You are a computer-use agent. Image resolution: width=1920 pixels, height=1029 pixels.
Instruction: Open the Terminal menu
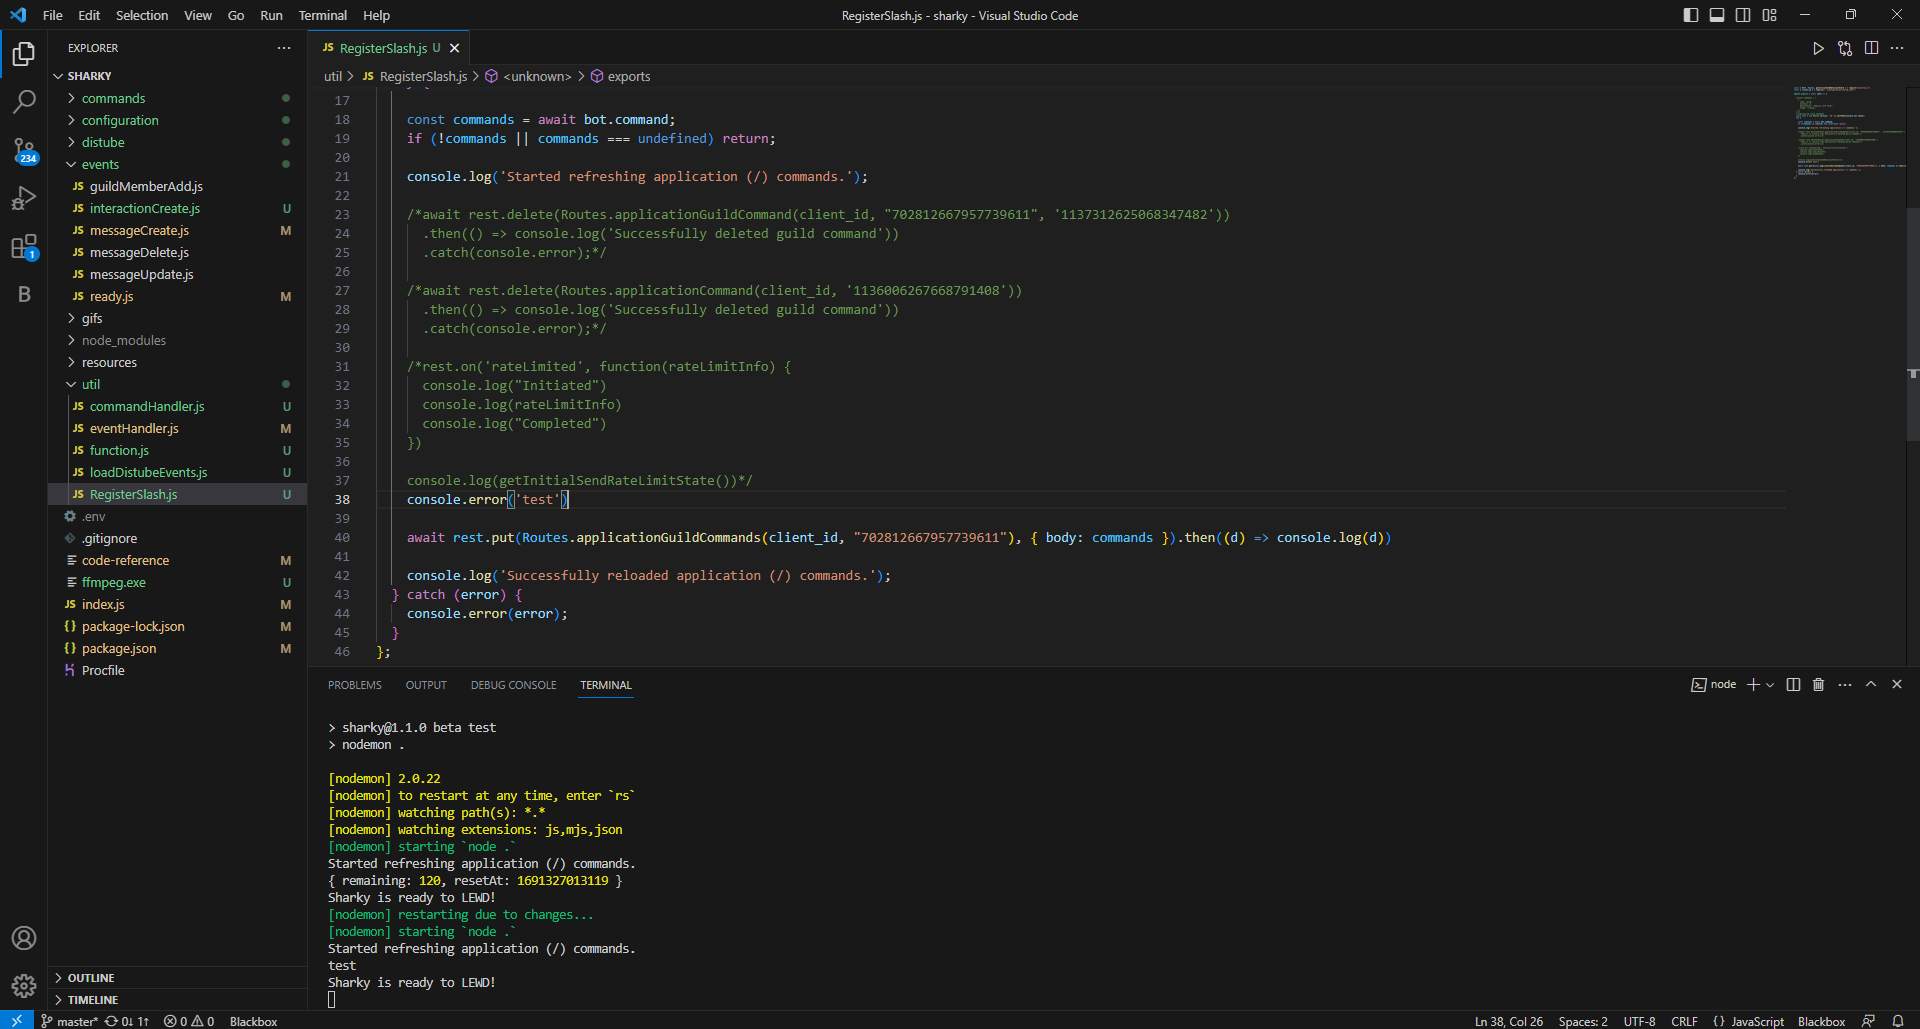tap(322, 15)
